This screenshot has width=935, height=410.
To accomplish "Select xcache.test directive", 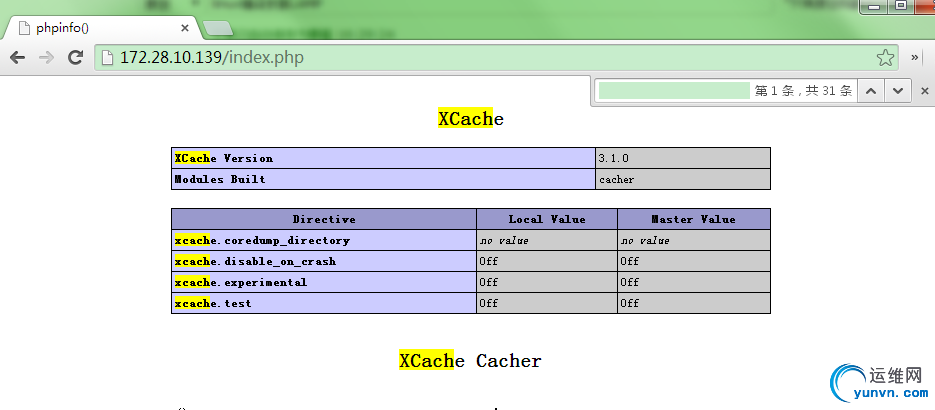I will pyautogui.click(x=213, y=303).
